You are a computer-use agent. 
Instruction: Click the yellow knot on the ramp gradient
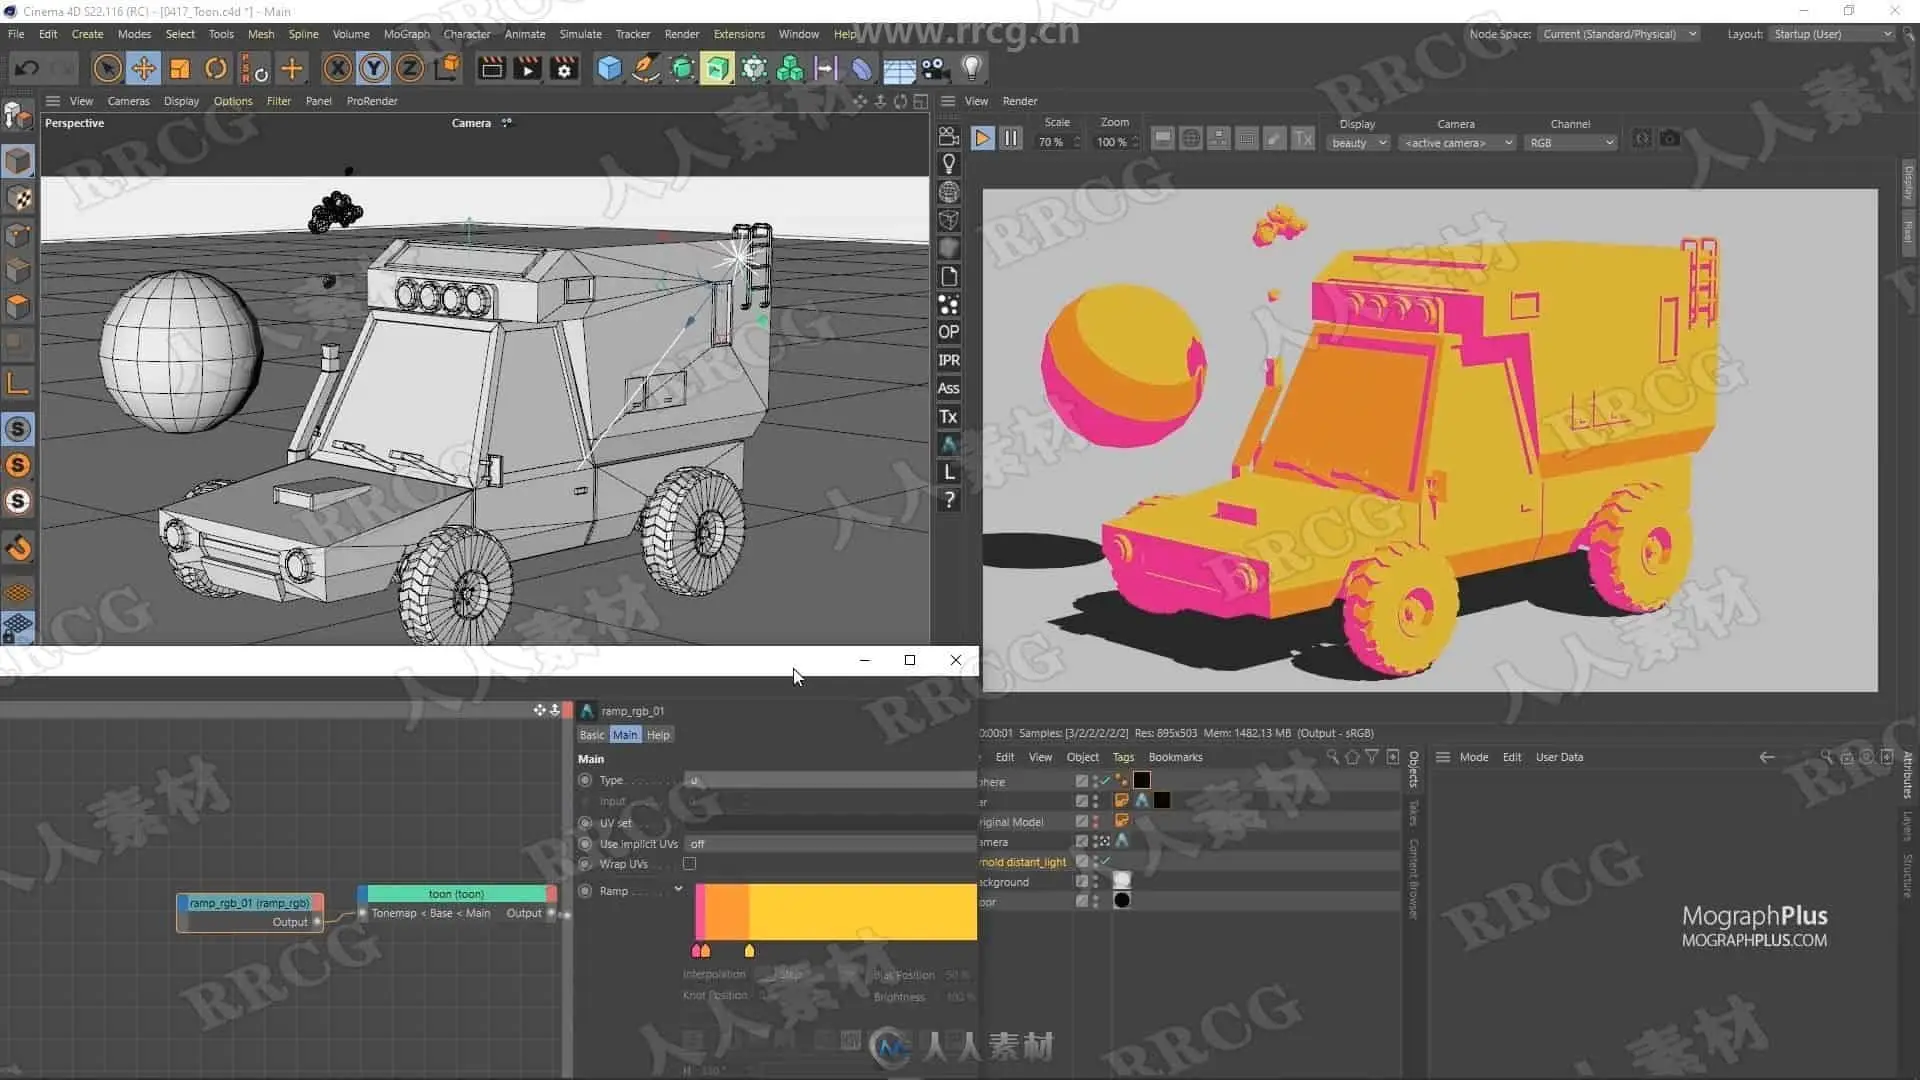point(749,951)
